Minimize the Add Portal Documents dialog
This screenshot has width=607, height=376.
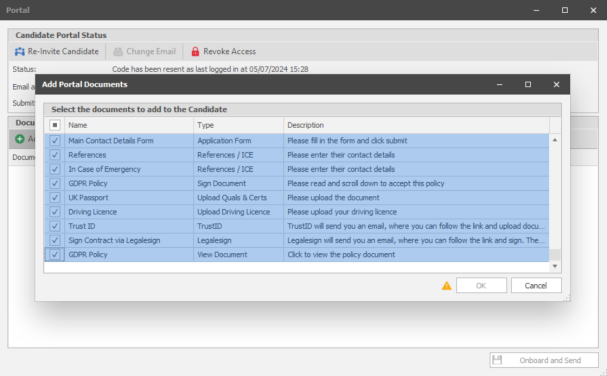pos(499,84)
